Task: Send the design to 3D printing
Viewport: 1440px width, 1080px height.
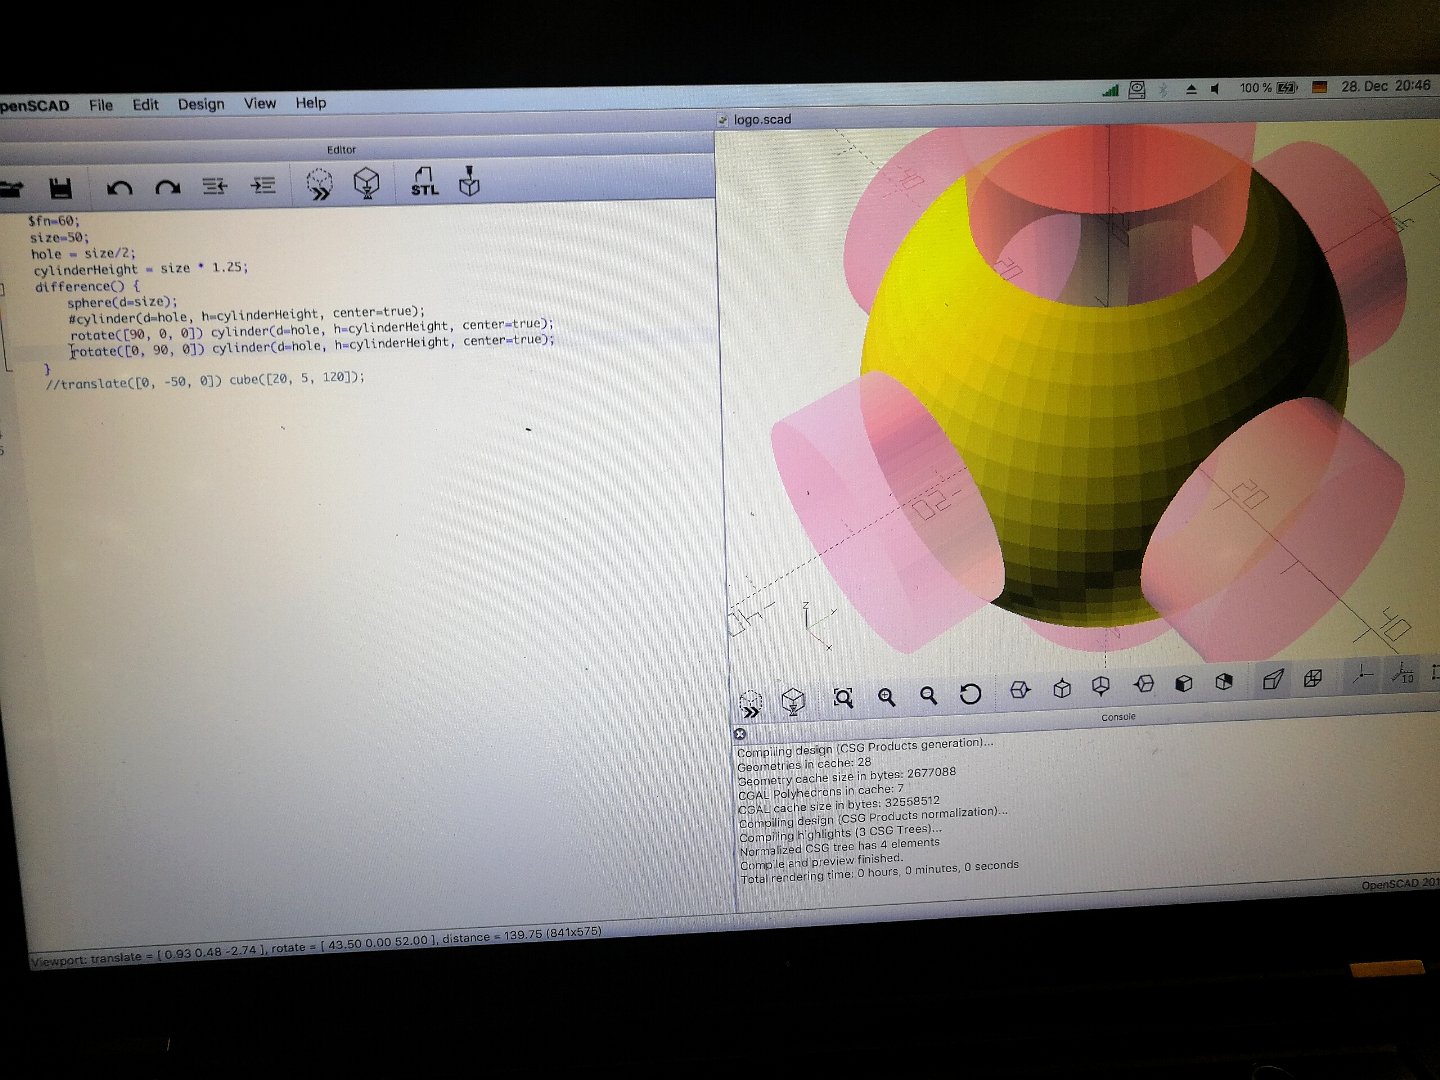Action: click(x=469, y=181)
